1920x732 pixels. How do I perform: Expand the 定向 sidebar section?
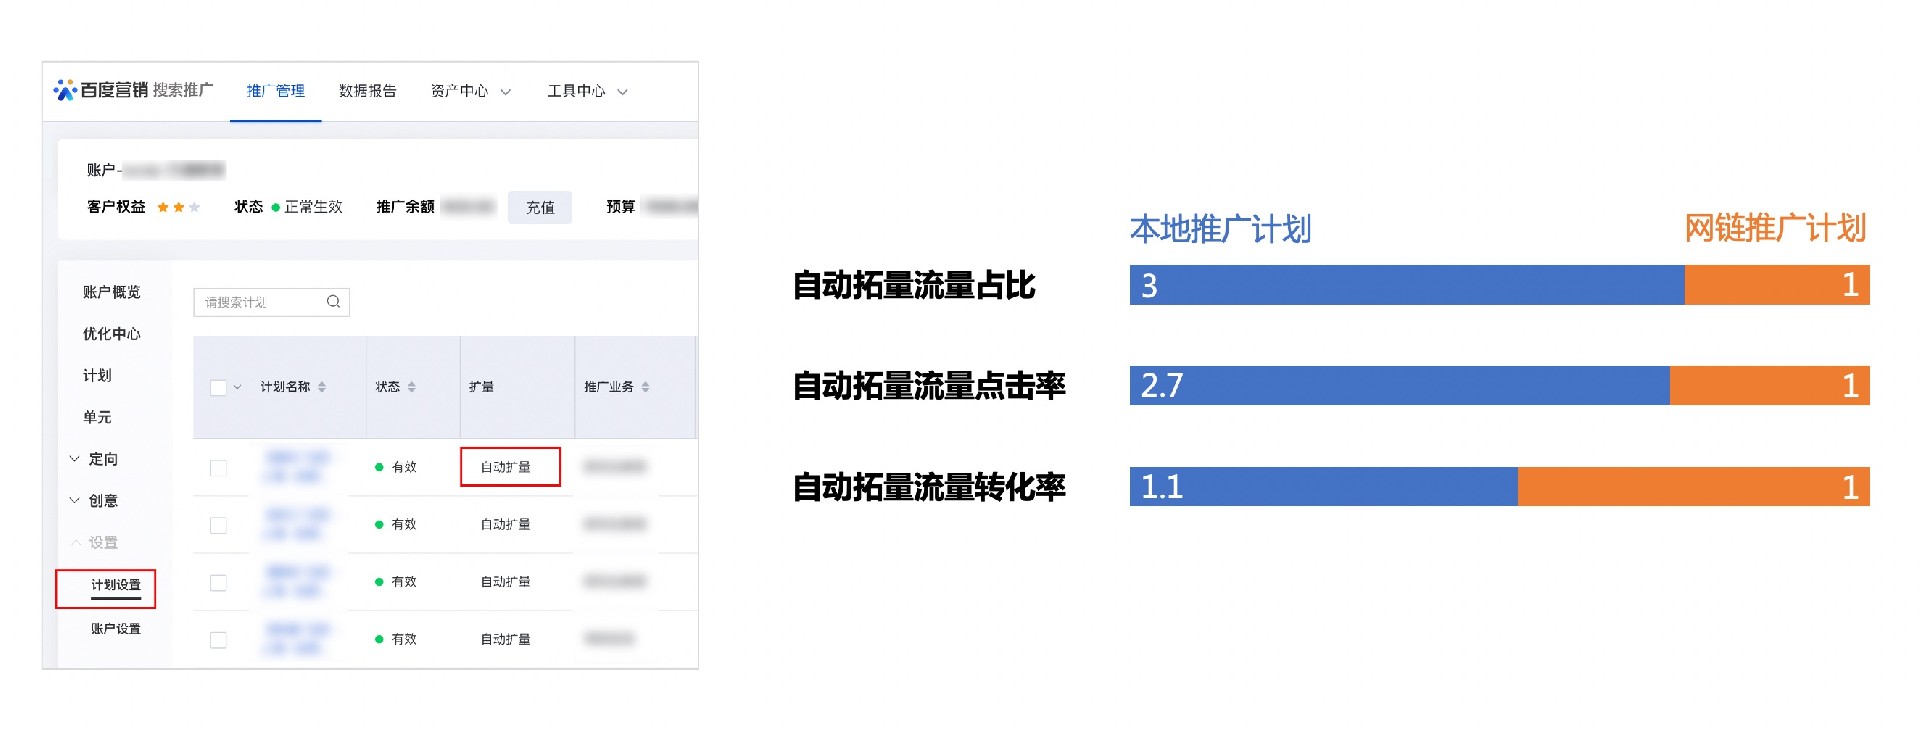click(x=75, y=459)
